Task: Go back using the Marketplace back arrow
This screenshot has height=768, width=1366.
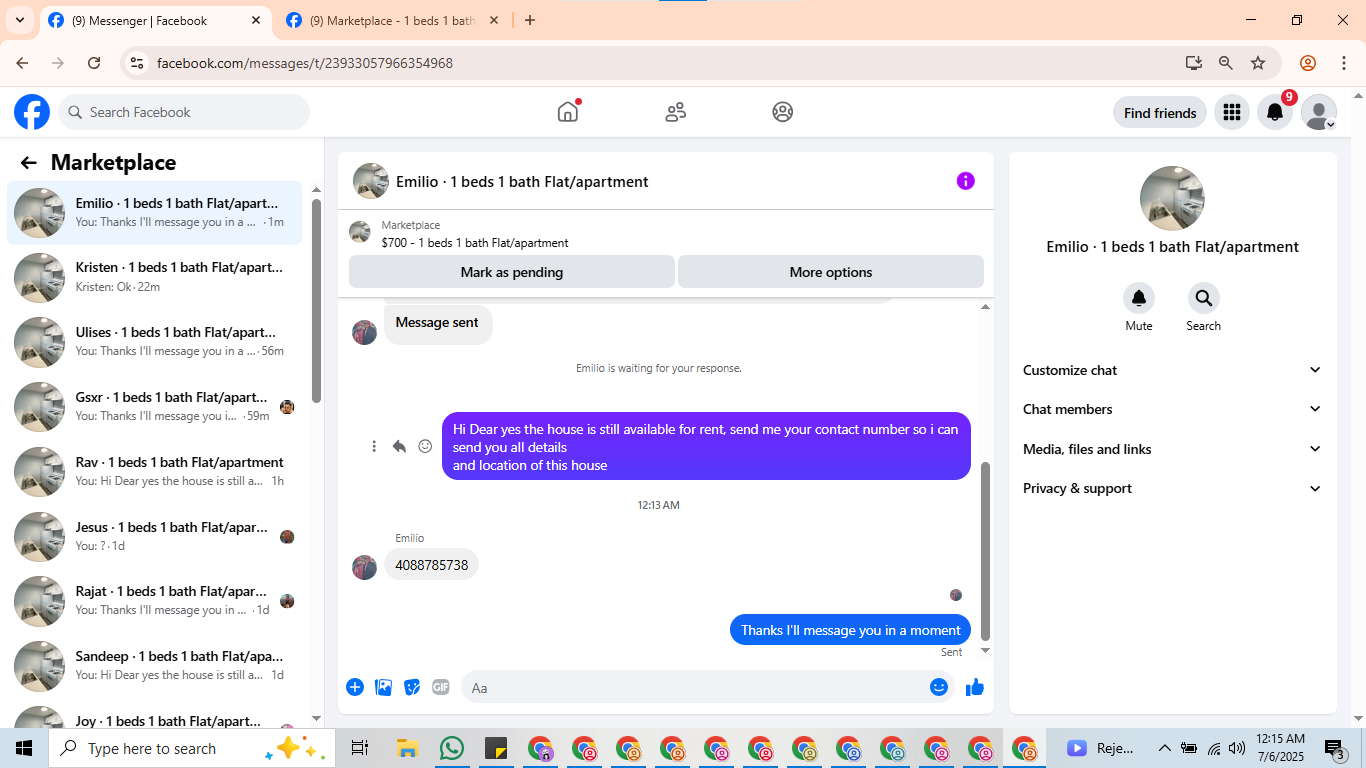Action: [x=28, y=163]
